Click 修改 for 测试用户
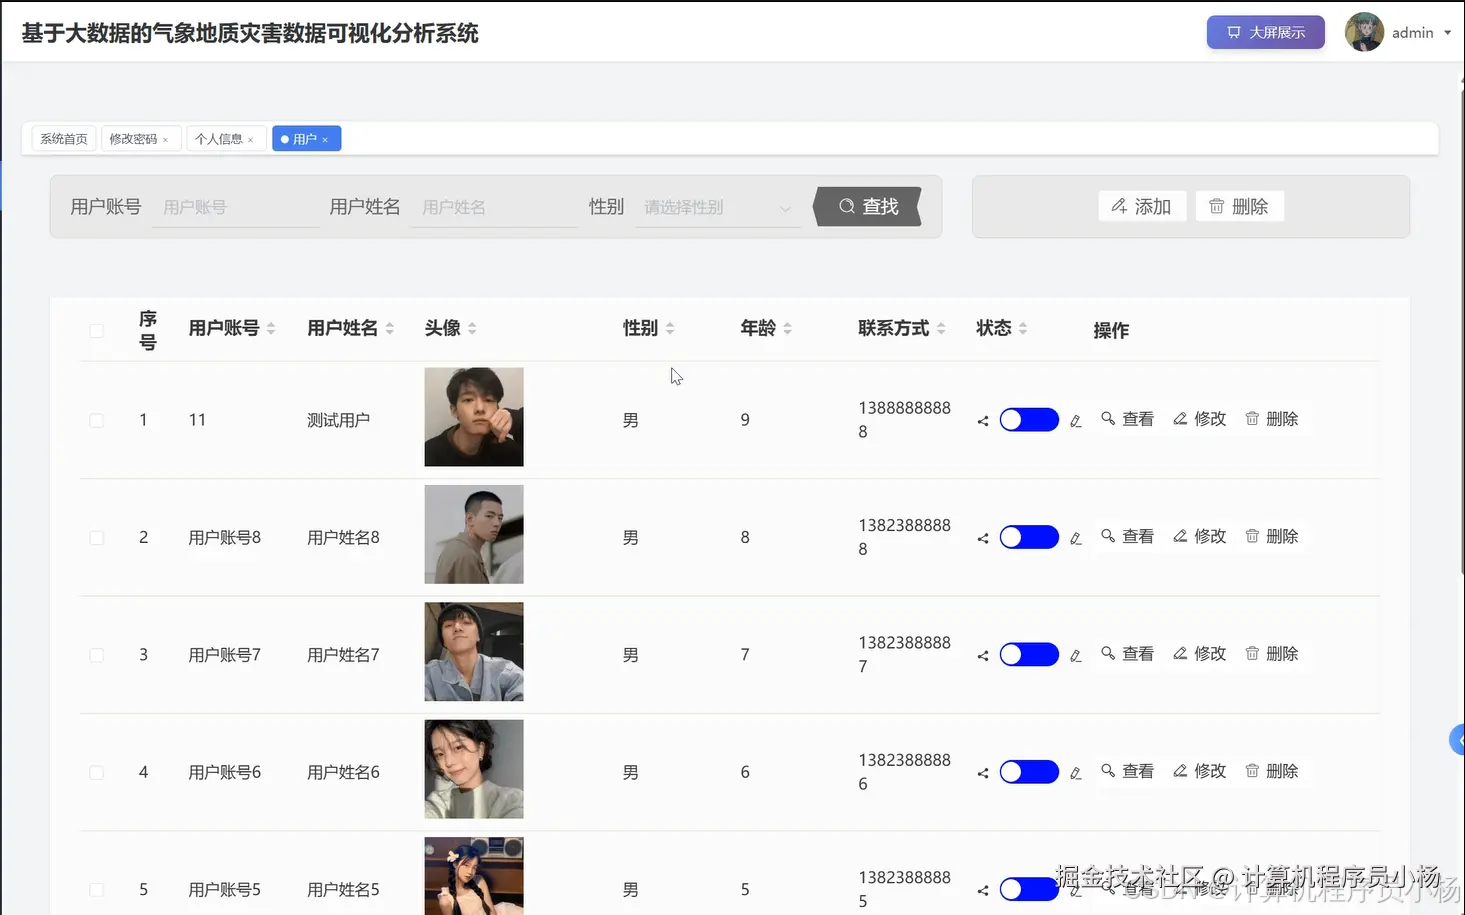 pyautogui.click(x=1200, y=419)
